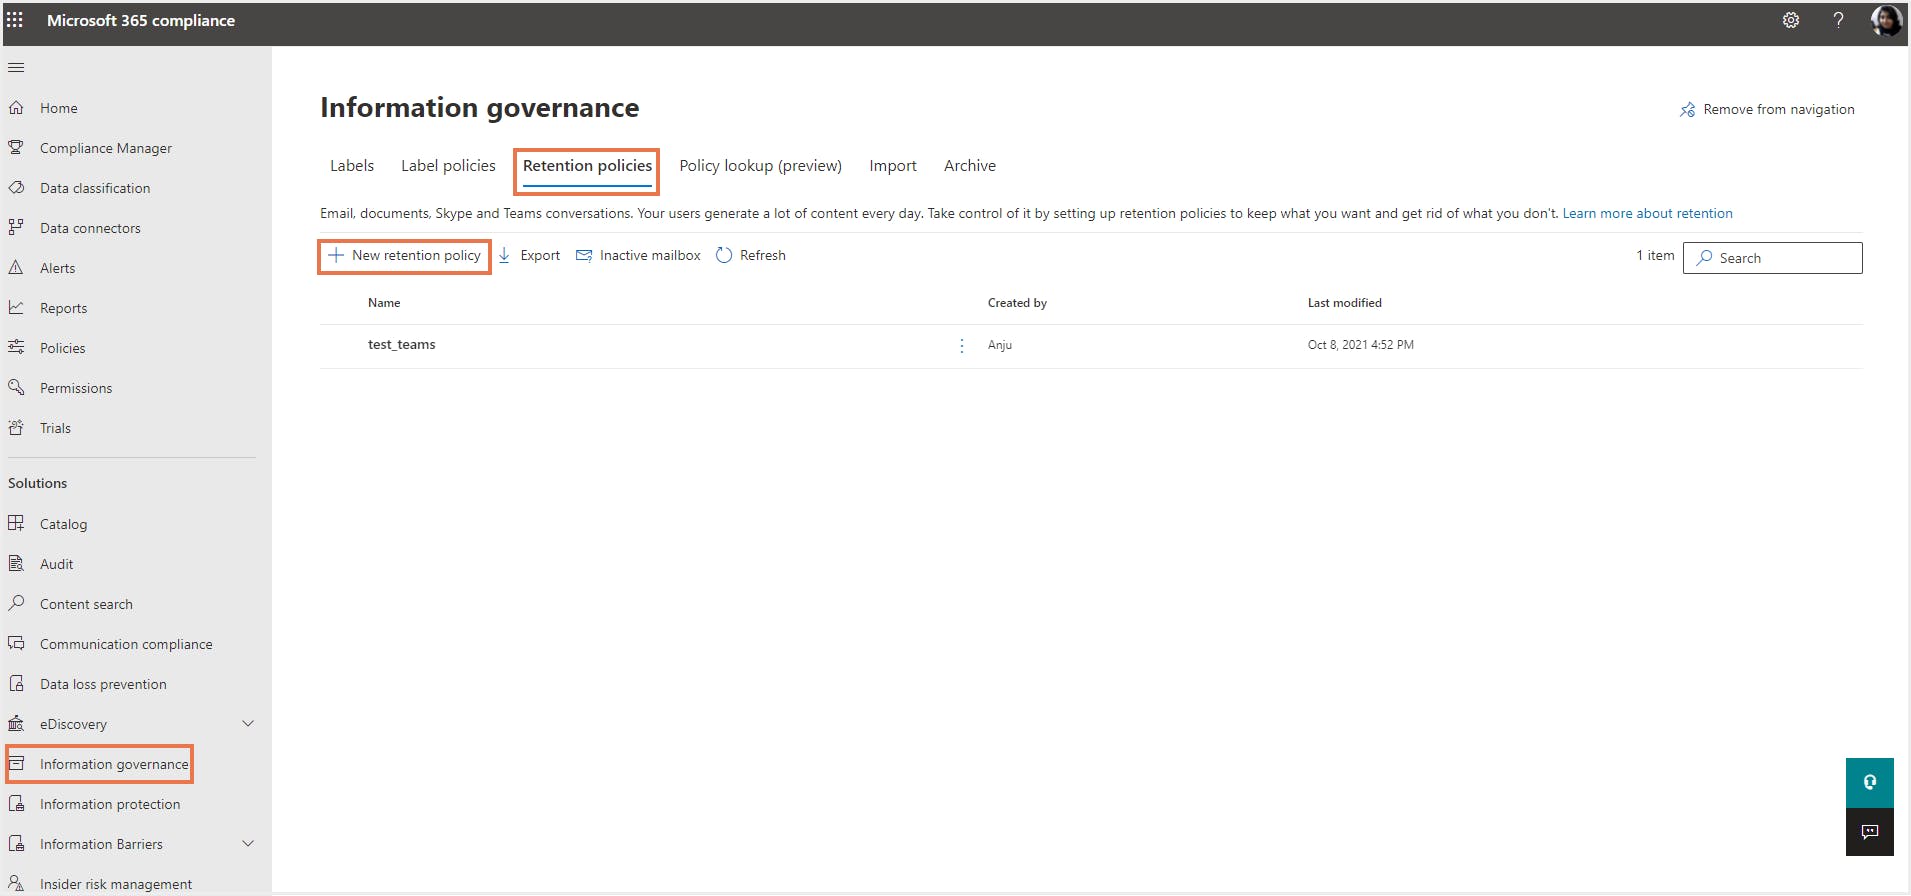This screenshot has width=1911, height=896.
Task: Click the Audit document icon
Action: click(16, 564)
